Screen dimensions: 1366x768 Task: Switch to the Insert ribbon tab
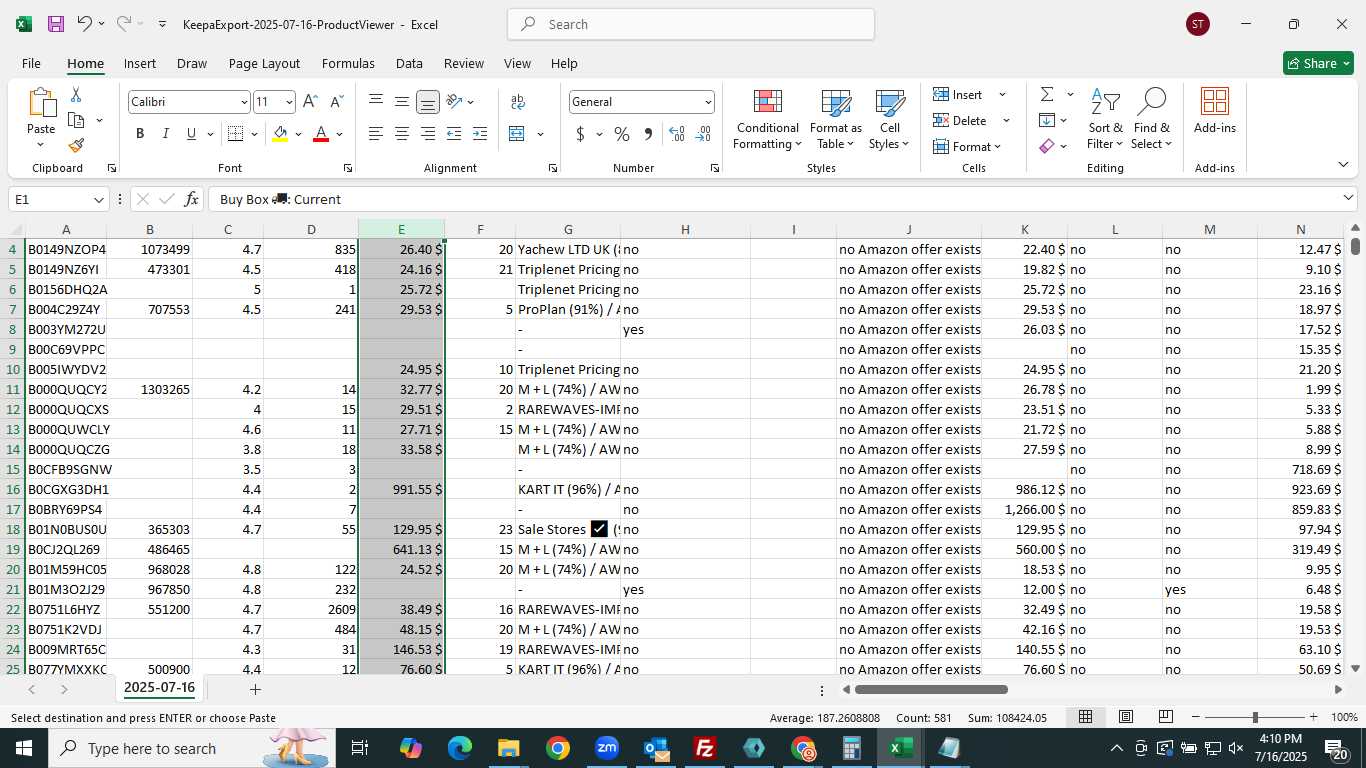pos(140,63)
